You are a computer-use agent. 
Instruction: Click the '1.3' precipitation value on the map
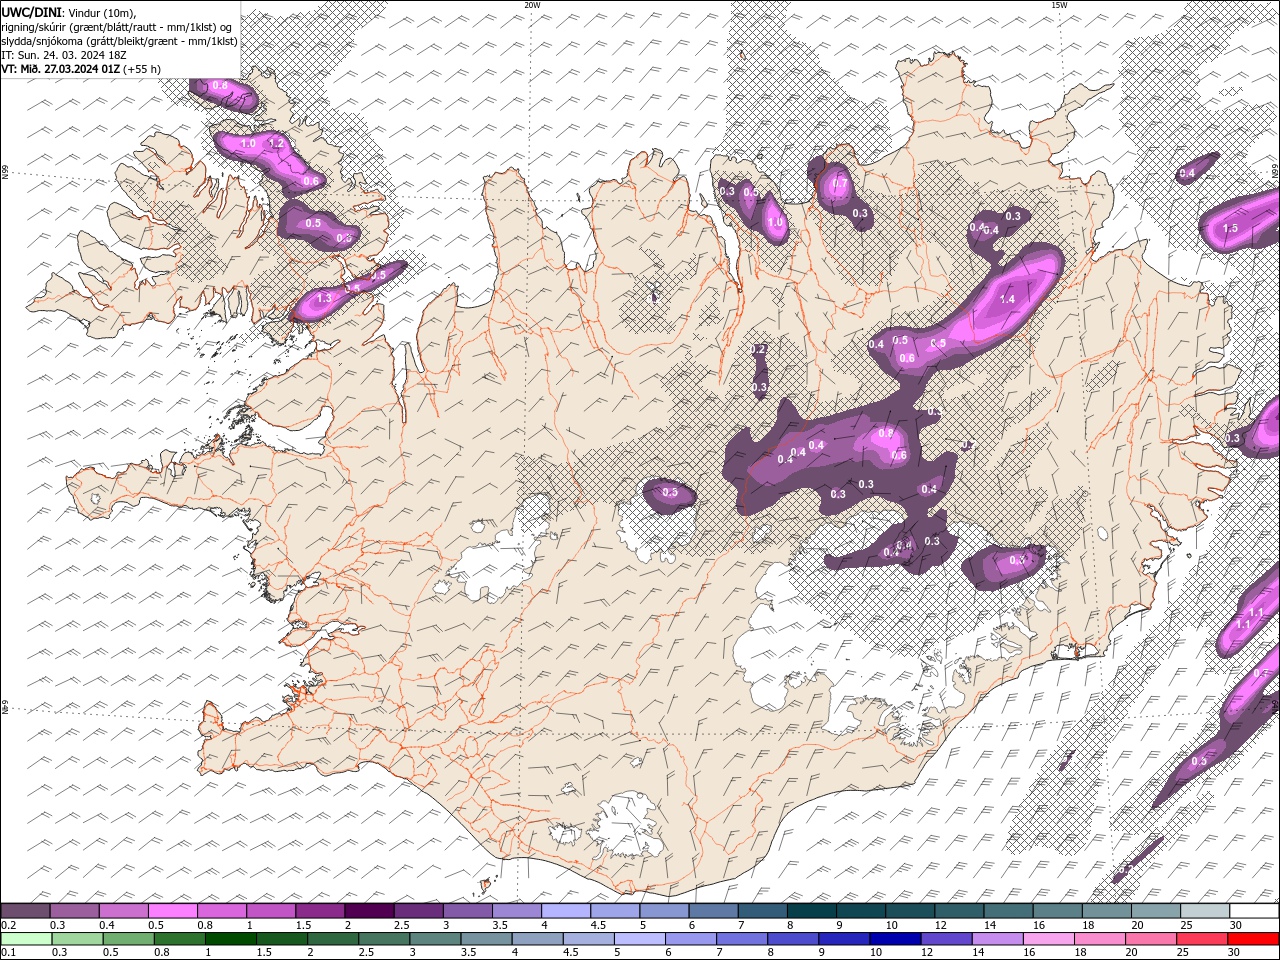tap(323, 298)
